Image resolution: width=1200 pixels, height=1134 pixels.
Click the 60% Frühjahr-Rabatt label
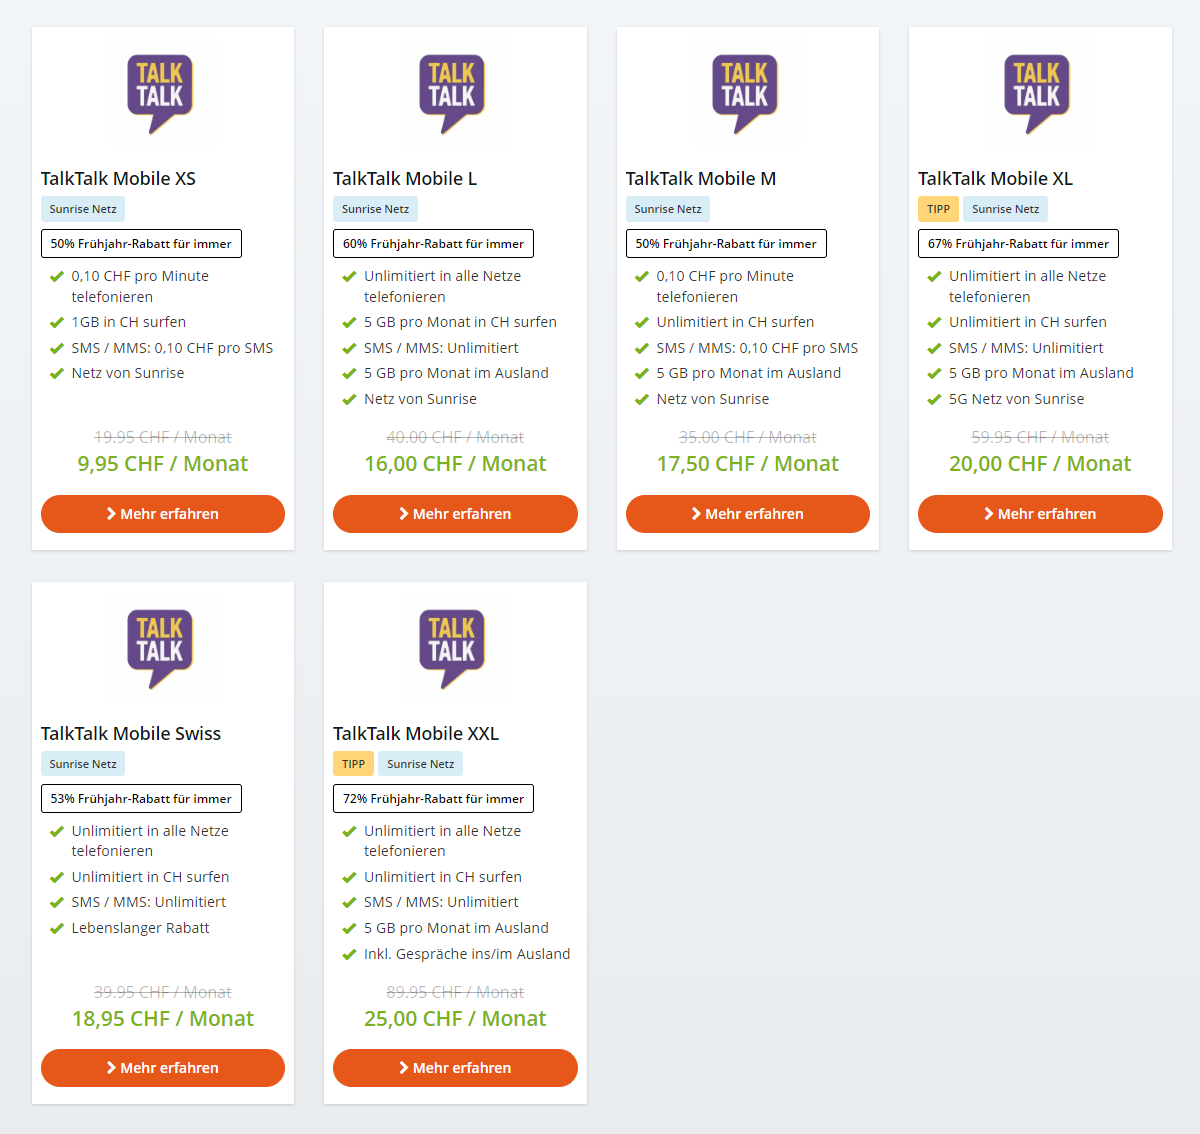pos(433,244)
